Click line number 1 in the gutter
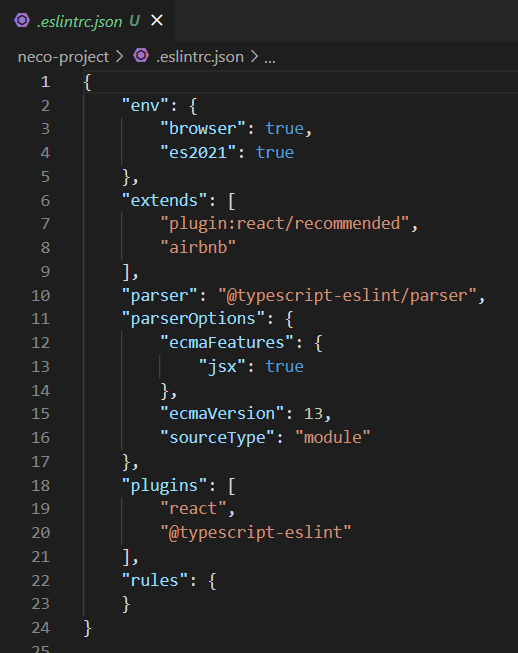518x653 pixels. pos(45,82)
